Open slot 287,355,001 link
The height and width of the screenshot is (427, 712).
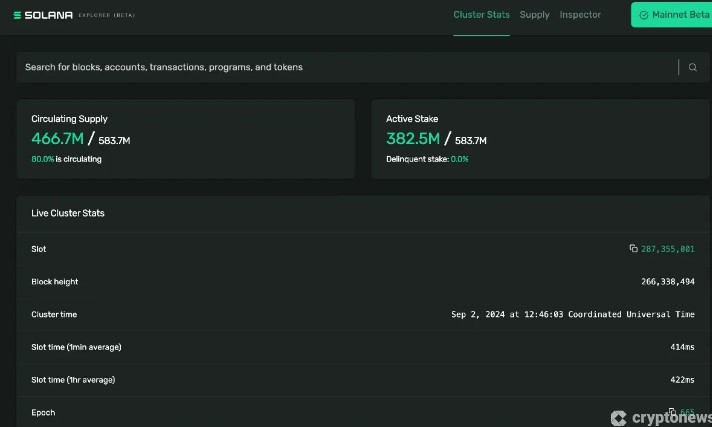point(668,249)
